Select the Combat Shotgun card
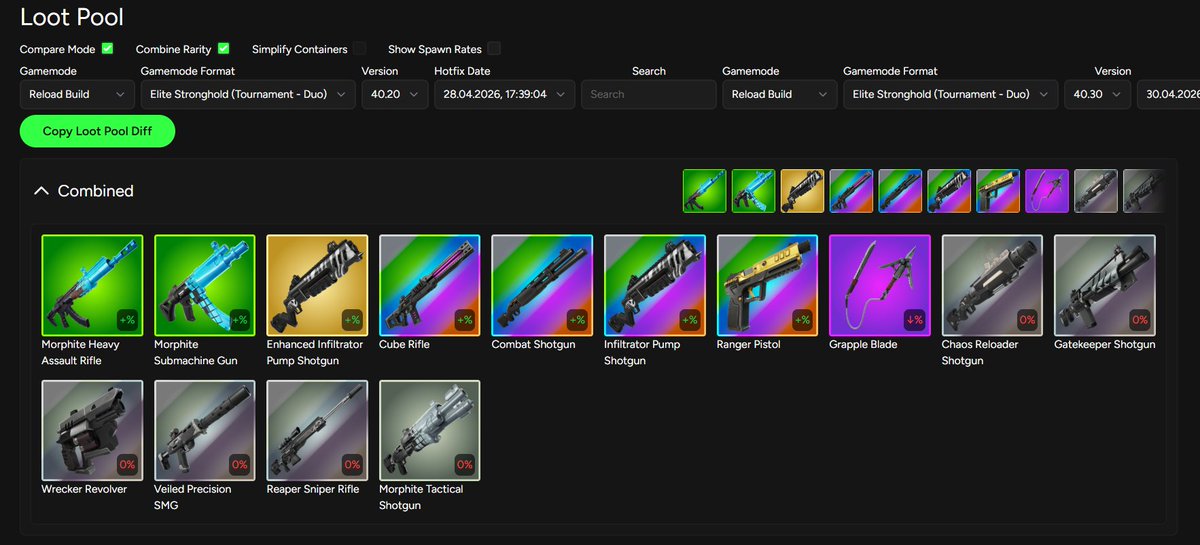This screenshot has height=545, width=1200. (x=542, y=285)
